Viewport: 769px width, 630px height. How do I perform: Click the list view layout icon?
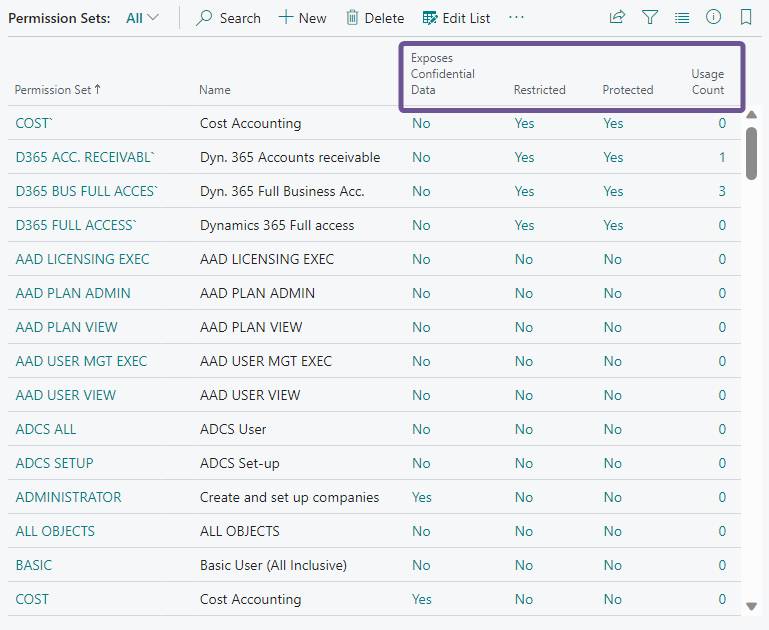682,17
